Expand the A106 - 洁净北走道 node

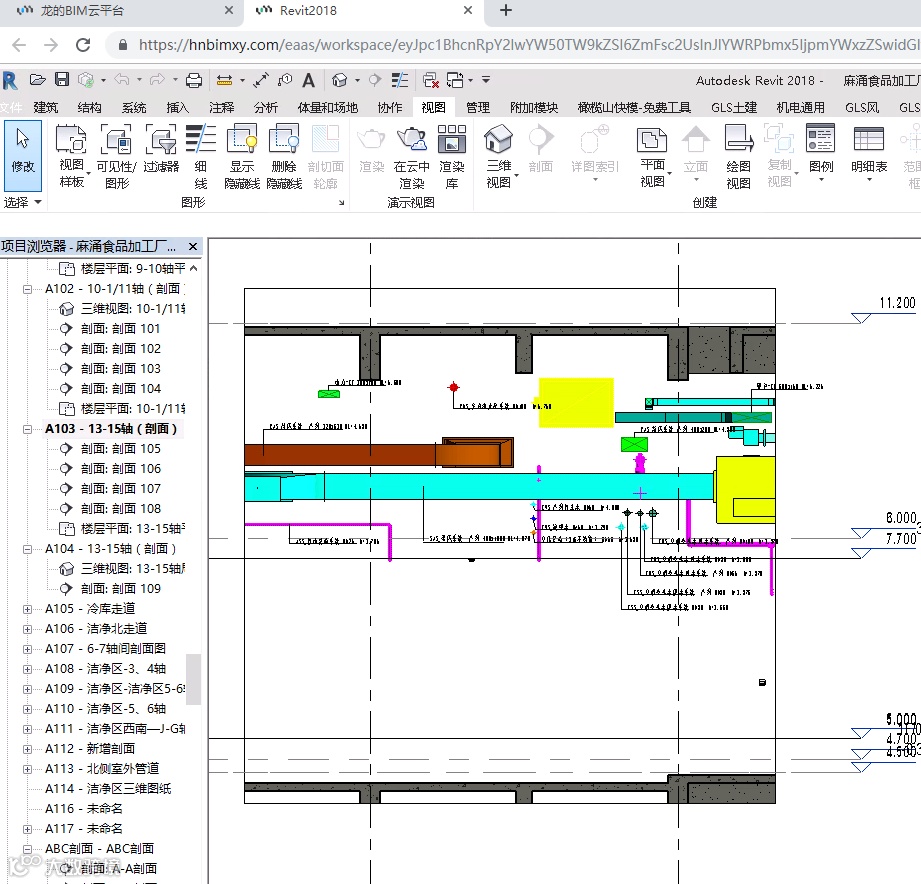27,629
